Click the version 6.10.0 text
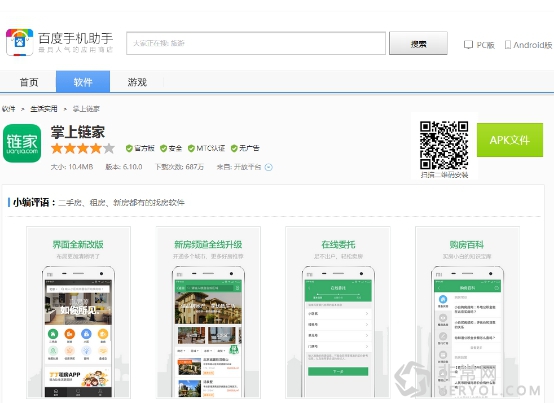 coord(124,167)
